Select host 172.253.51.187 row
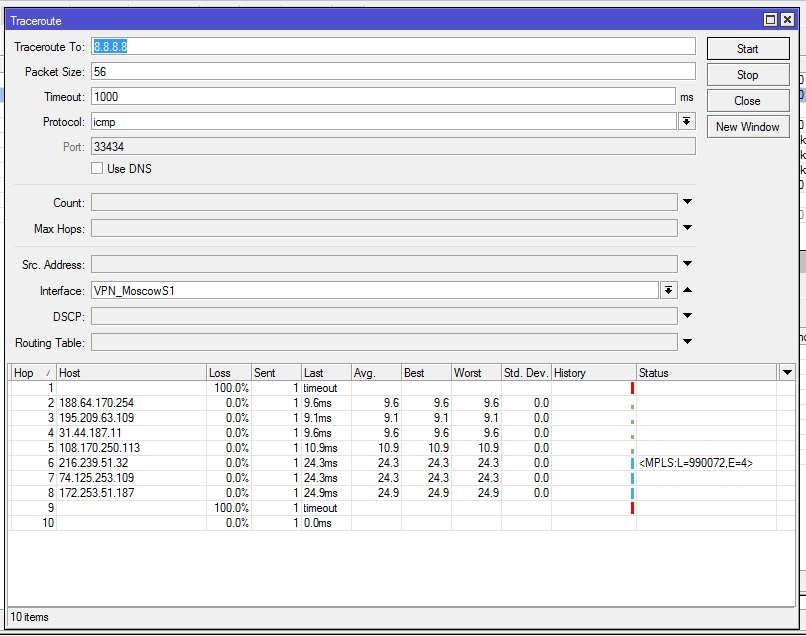 point(402,493)
